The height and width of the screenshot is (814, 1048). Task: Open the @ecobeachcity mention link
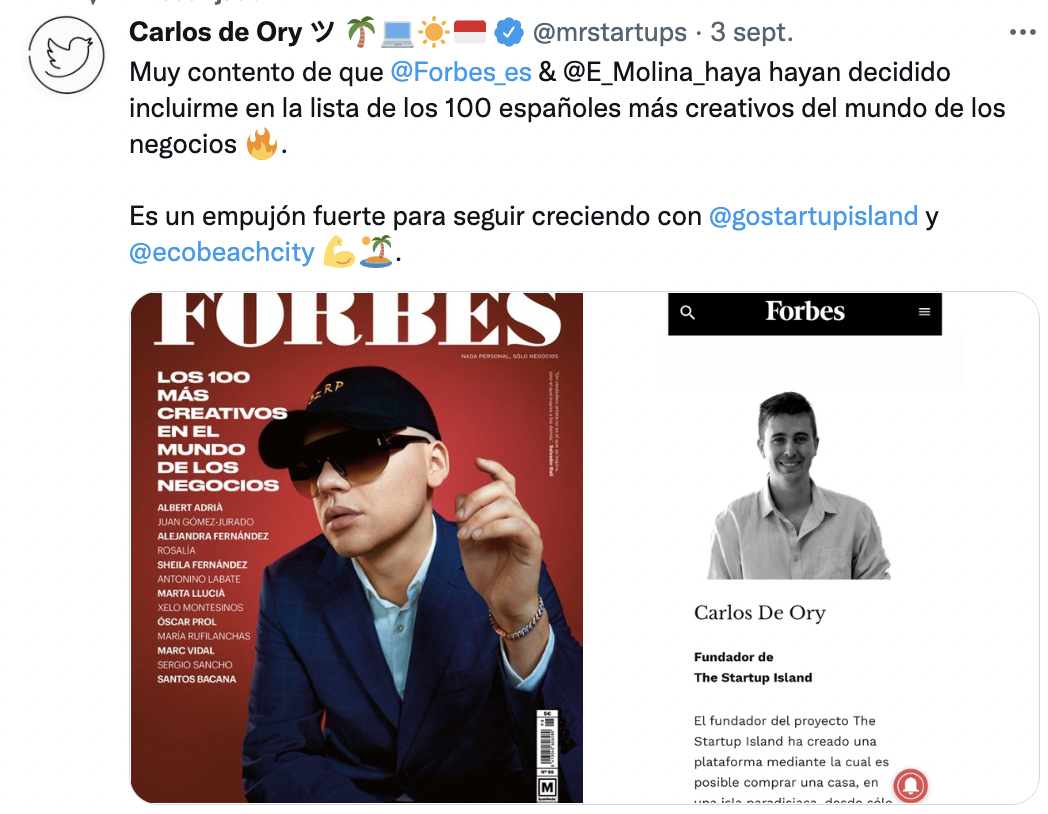(x=221, y=252)
